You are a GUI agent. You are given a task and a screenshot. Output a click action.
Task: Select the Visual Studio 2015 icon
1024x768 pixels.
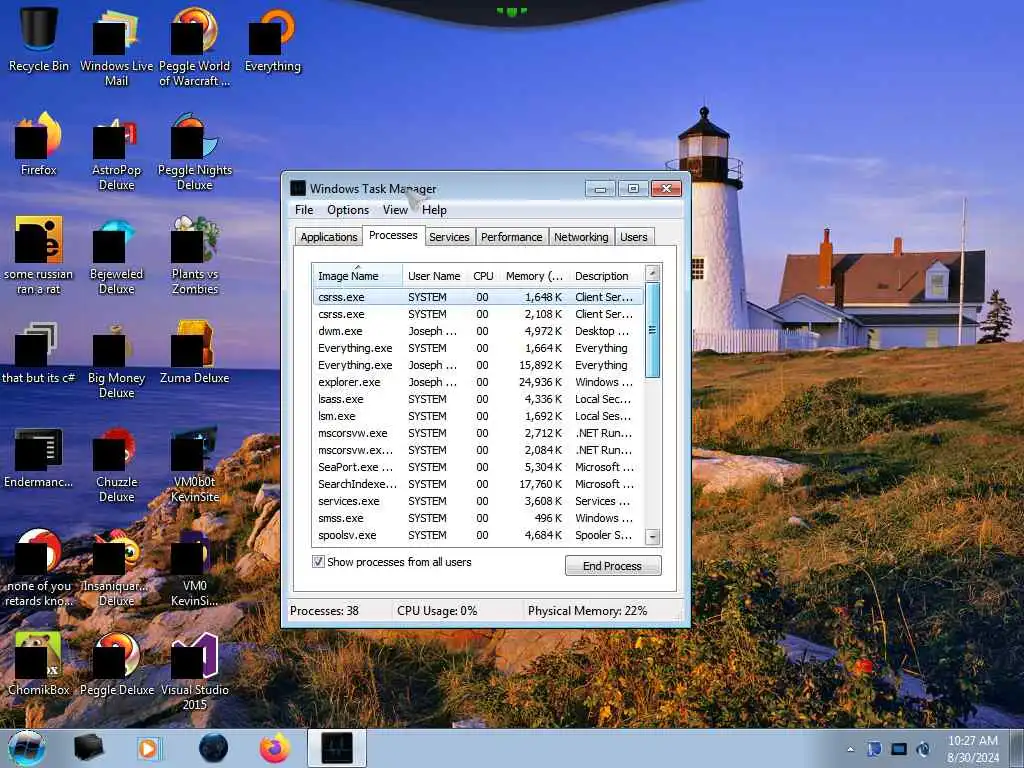tap(195, 672)
